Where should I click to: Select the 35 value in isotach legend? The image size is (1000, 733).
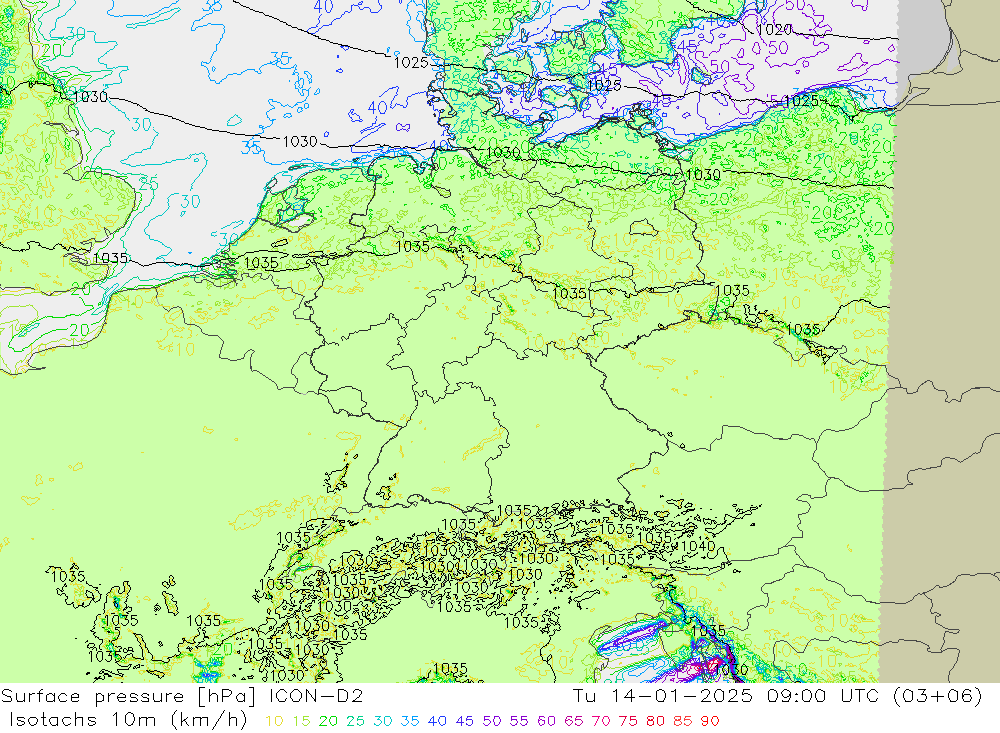tap(409, 722)
